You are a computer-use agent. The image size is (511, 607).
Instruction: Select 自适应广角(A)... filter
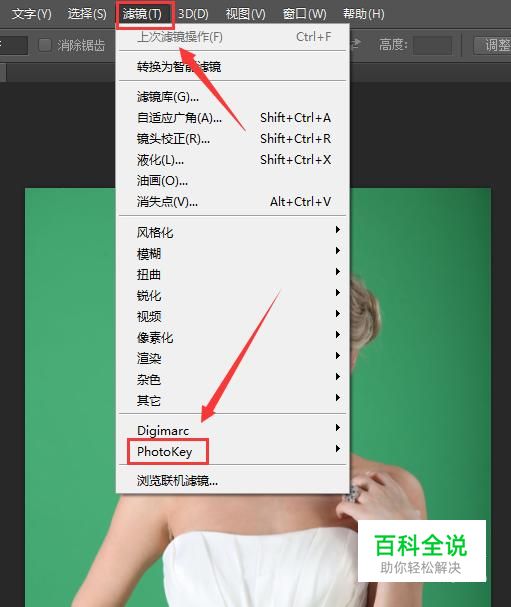click(x=233, y=117)
